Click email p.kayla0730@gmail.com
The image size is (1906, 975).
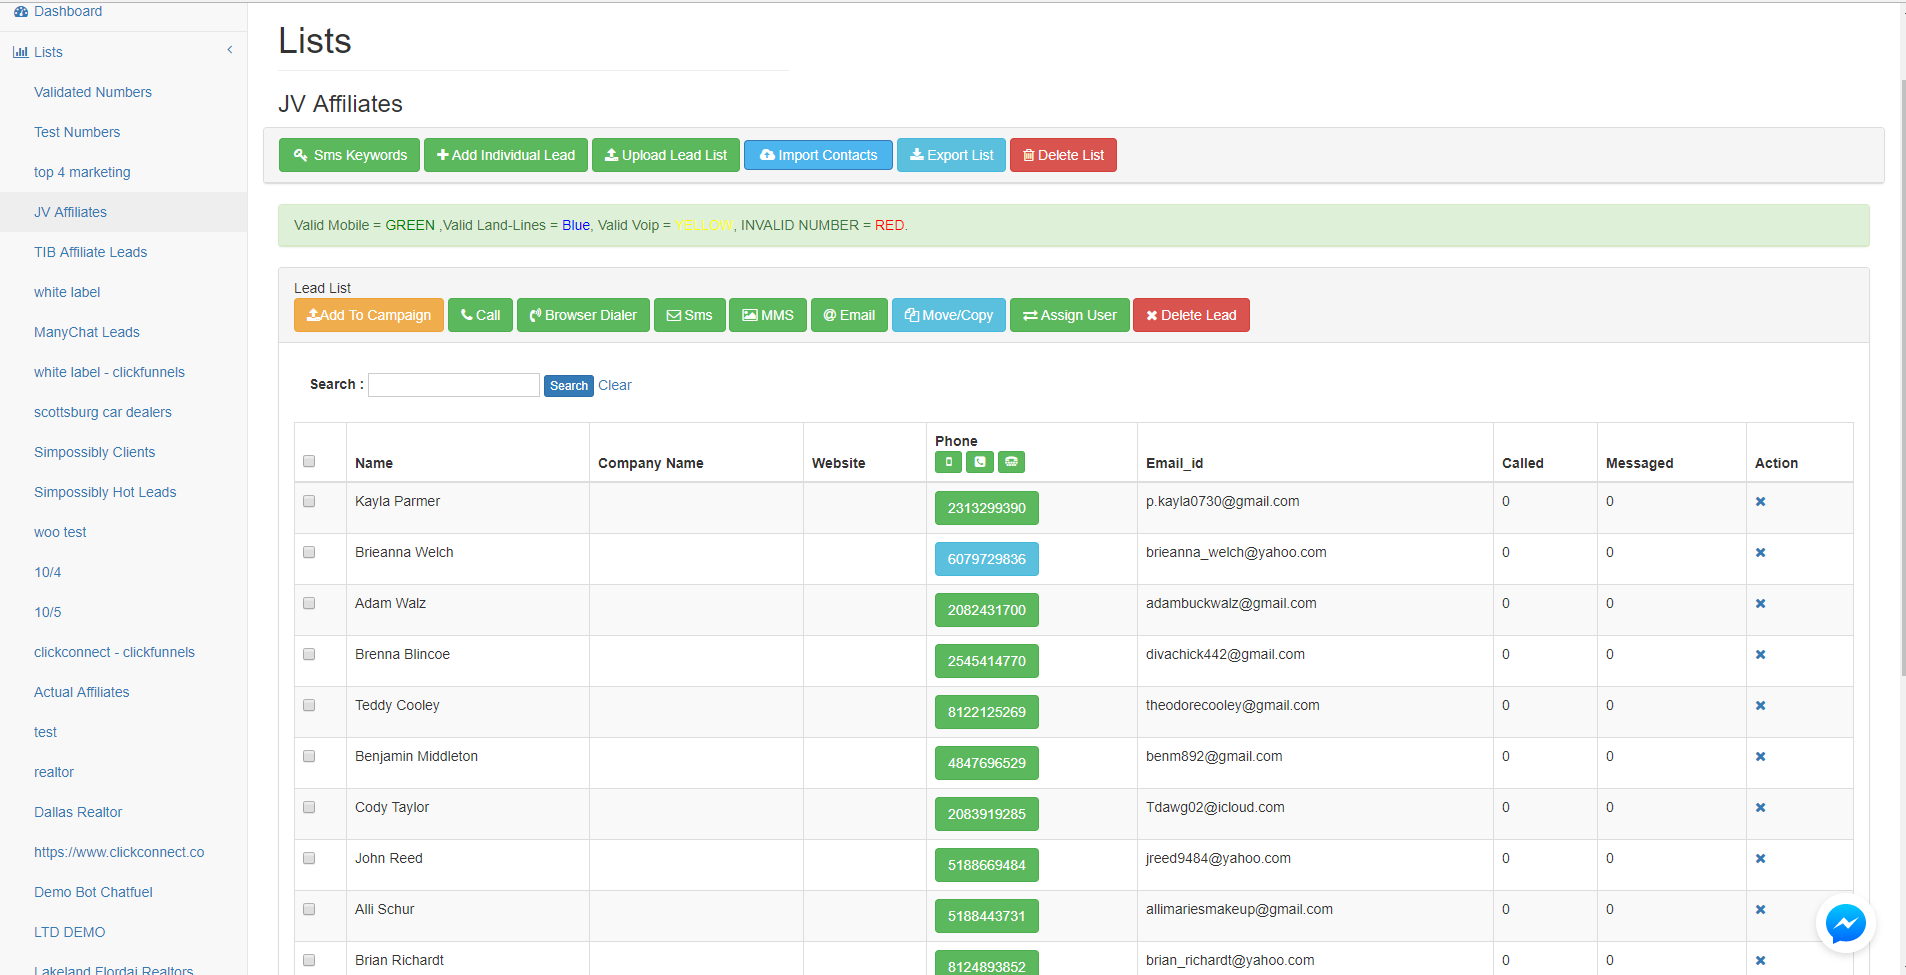point(1222,501)
